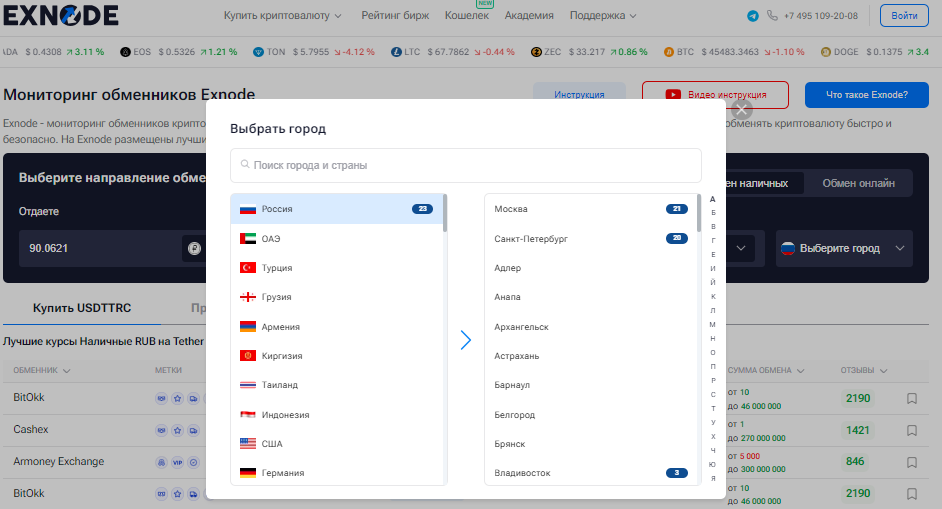The width and height of the screenshot is (942, 509).
Task: Click the Войти login button
Action: pyautogui.click(x=904, y=16)
